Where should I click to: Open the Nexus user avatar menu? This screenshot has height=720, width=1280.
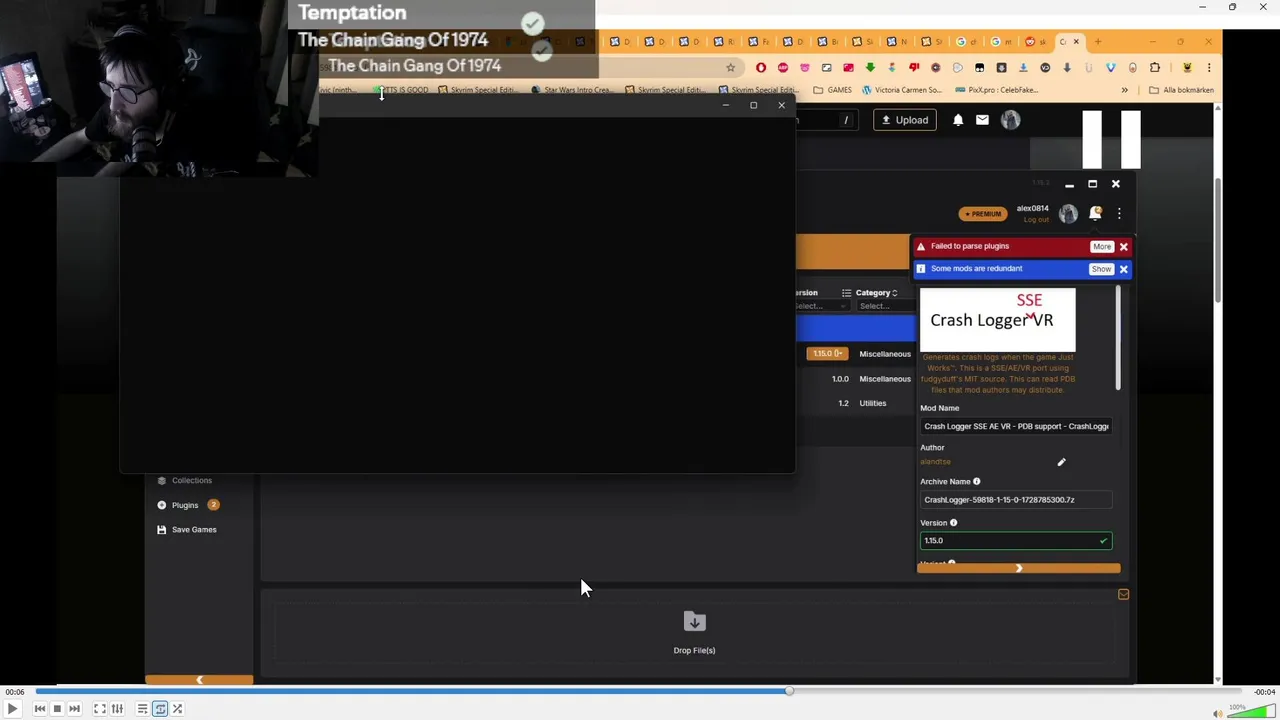(1010, 120)
